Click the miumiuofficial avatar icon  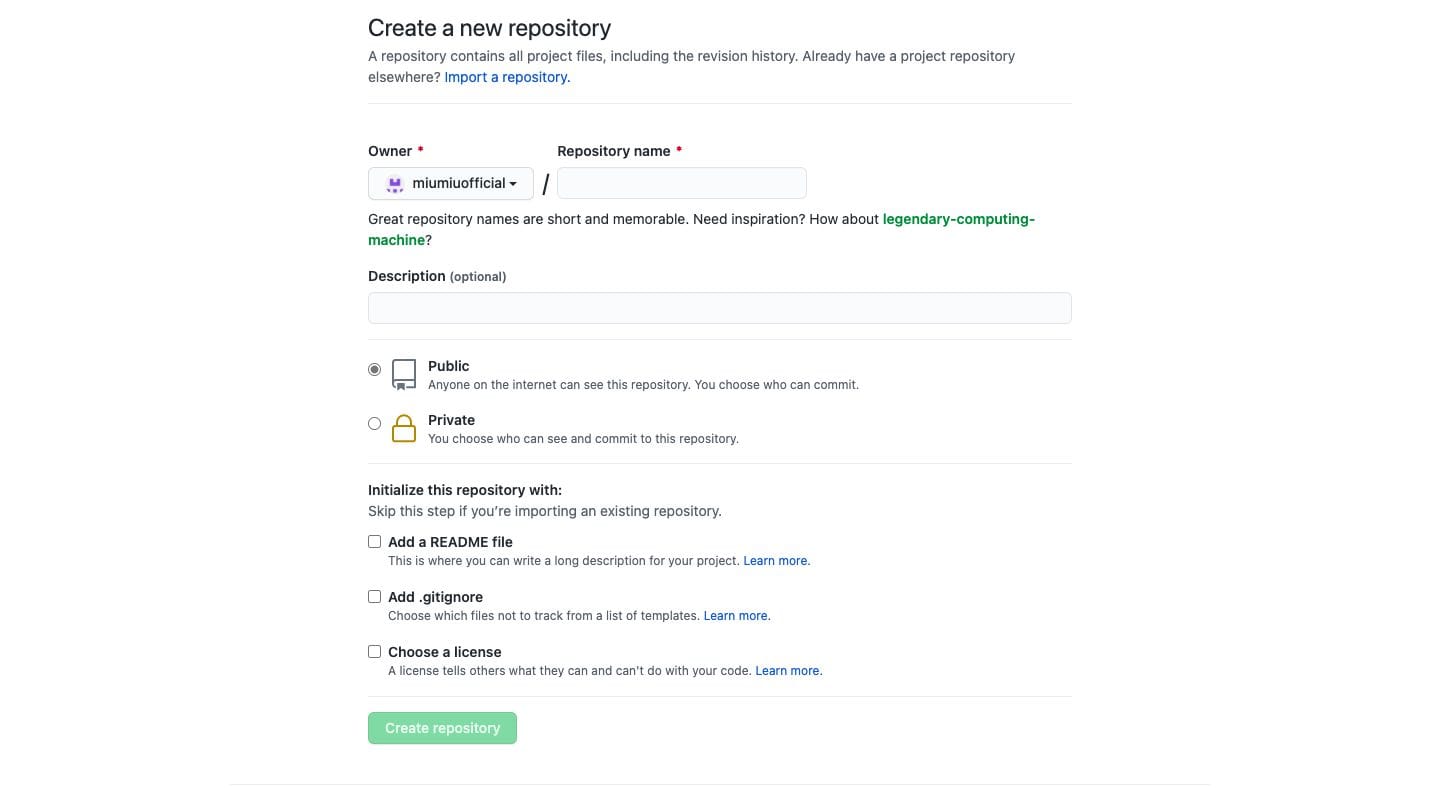(395, 184)
